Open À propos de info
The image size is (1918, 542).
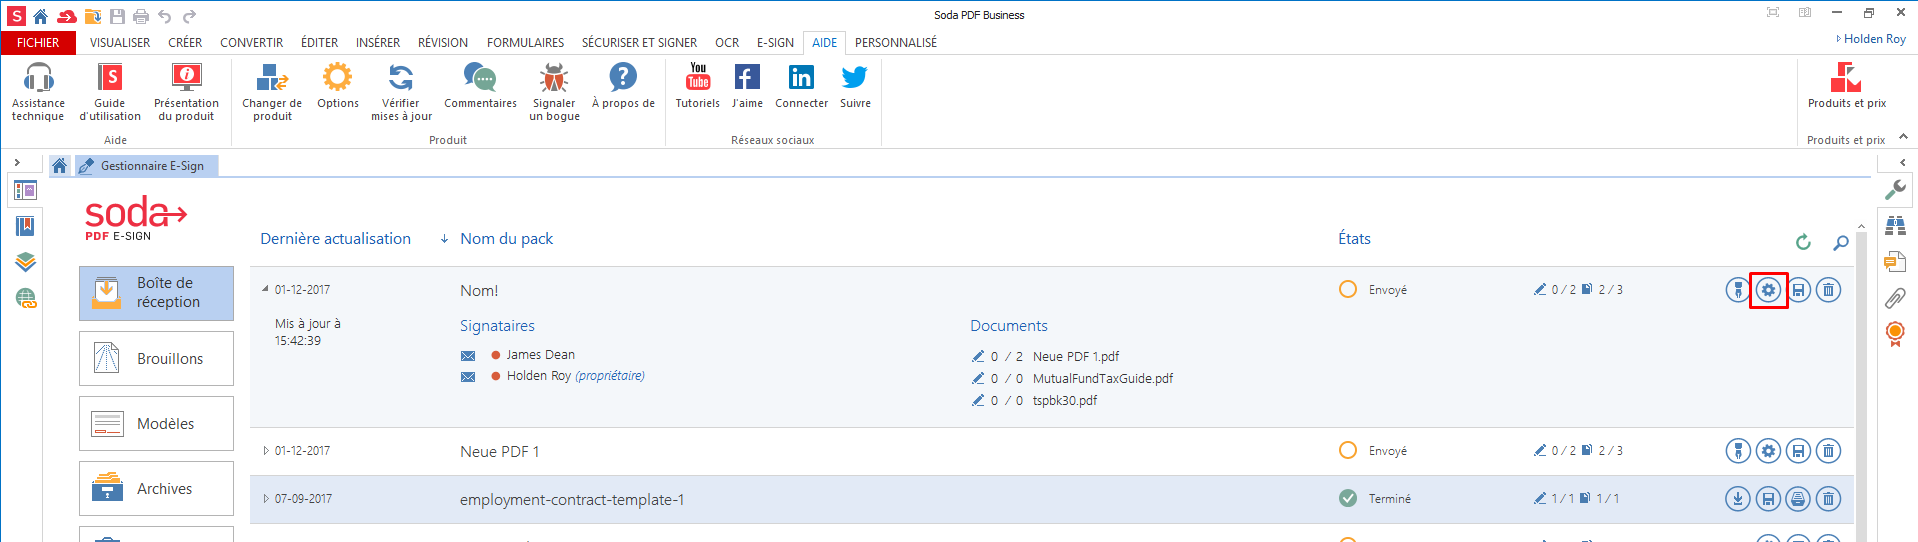click(x=623, y=78)
